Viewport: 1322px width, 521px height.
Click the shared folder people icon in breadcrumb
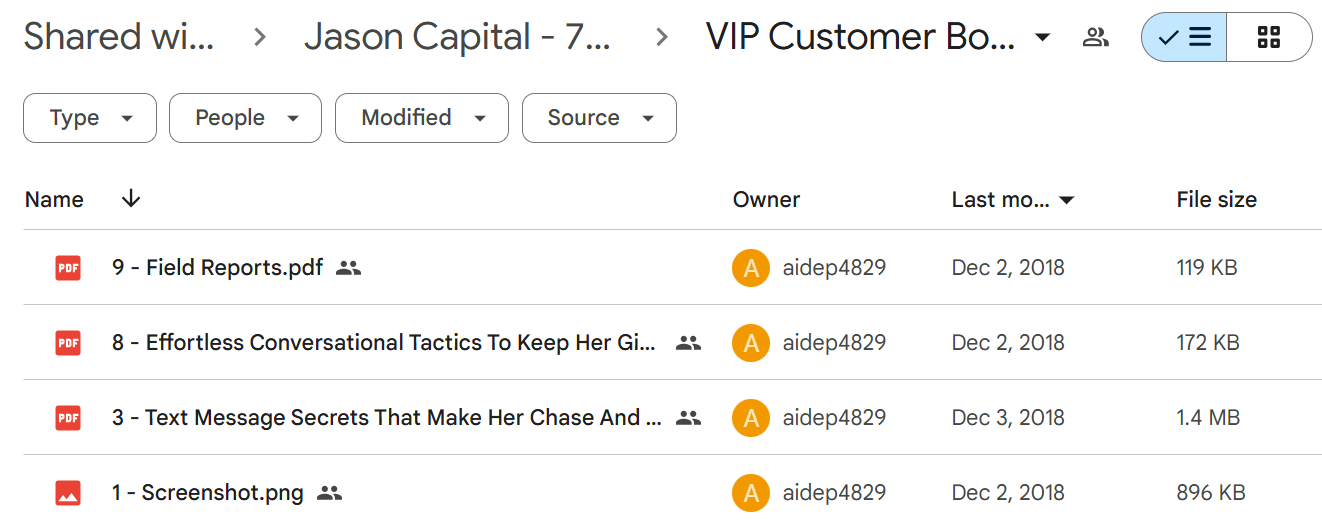pyautogui.click(x=1096, y=38)
